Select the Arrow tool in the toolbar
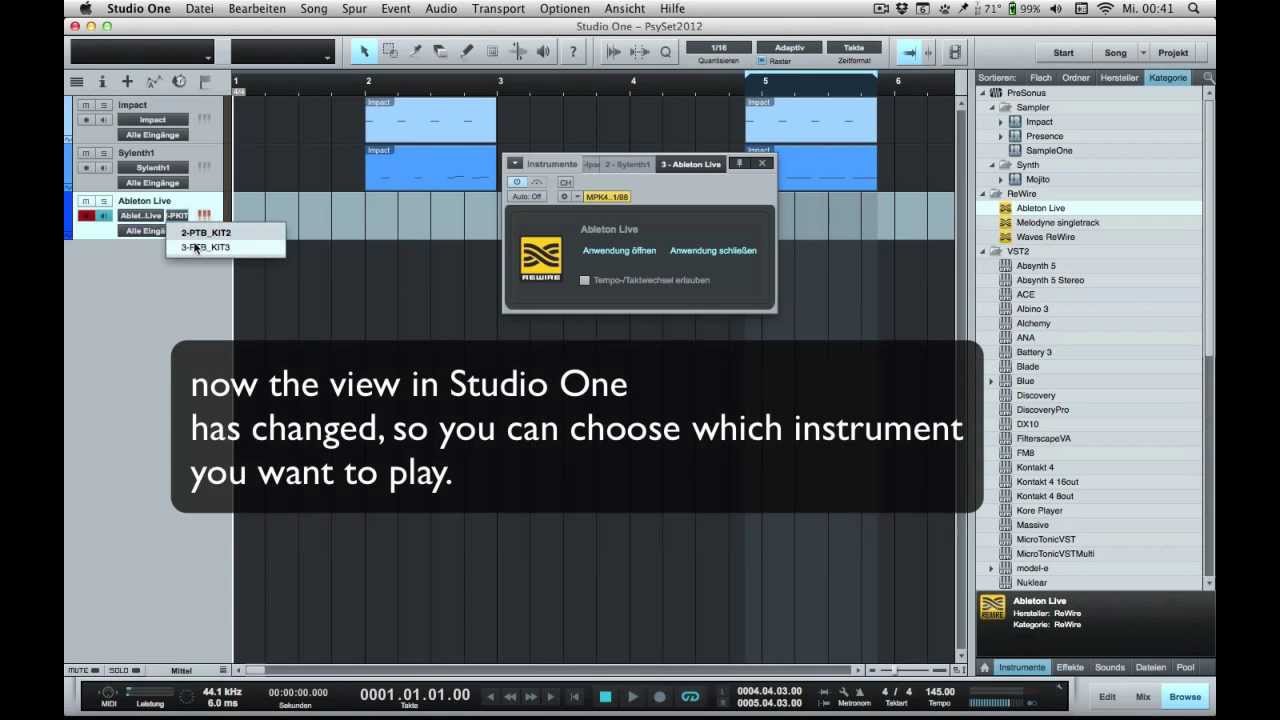The height and width of the screenshot is (720, 1280). 364,52
